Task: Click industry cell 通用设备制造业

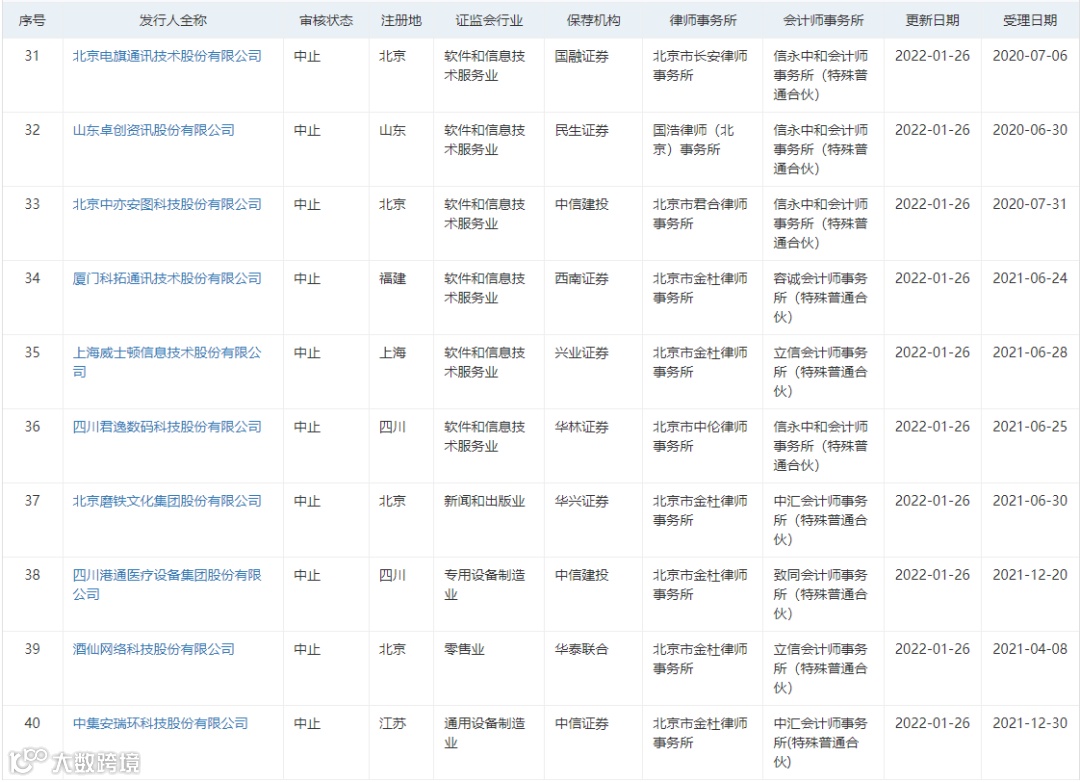Action: click(x=485, y=733)
